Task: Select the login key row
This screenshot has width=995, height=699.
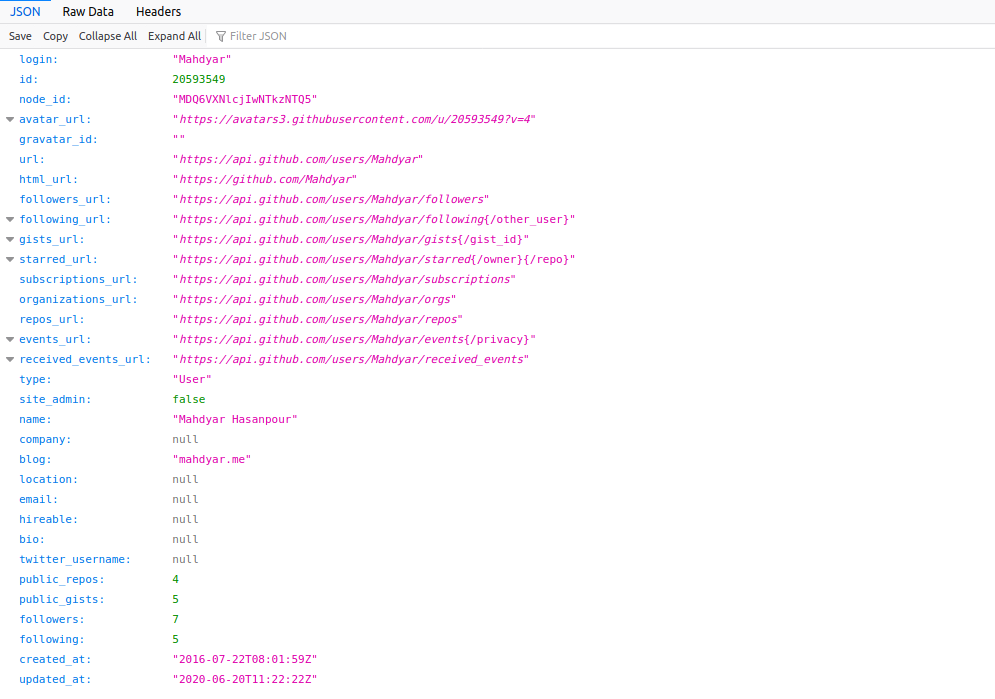Action: pos(39,59)
